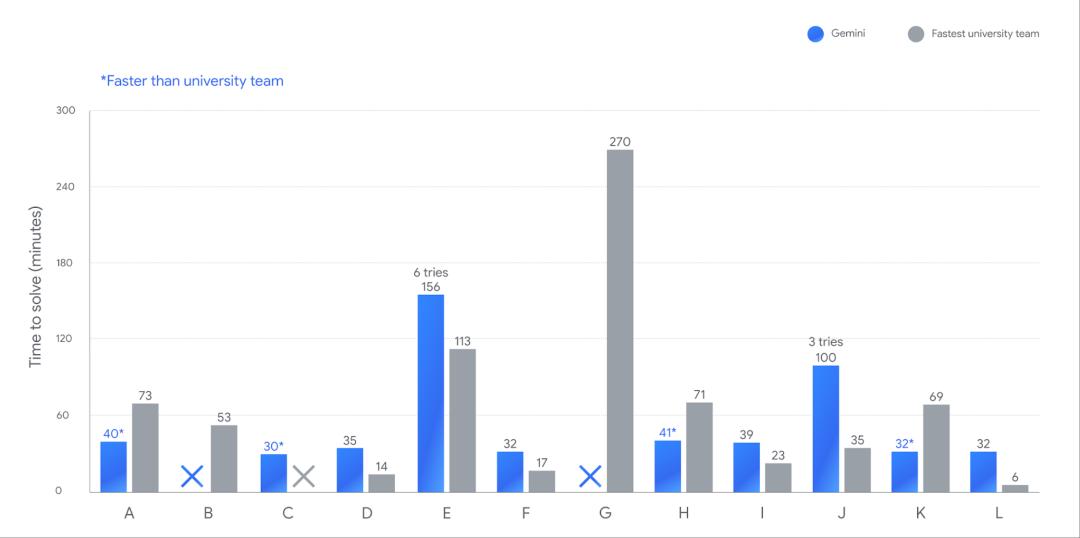Click the gray Fastest university team legend dot
The height and width of the screenshot is (538, 1080).
(x=915, y=34)
